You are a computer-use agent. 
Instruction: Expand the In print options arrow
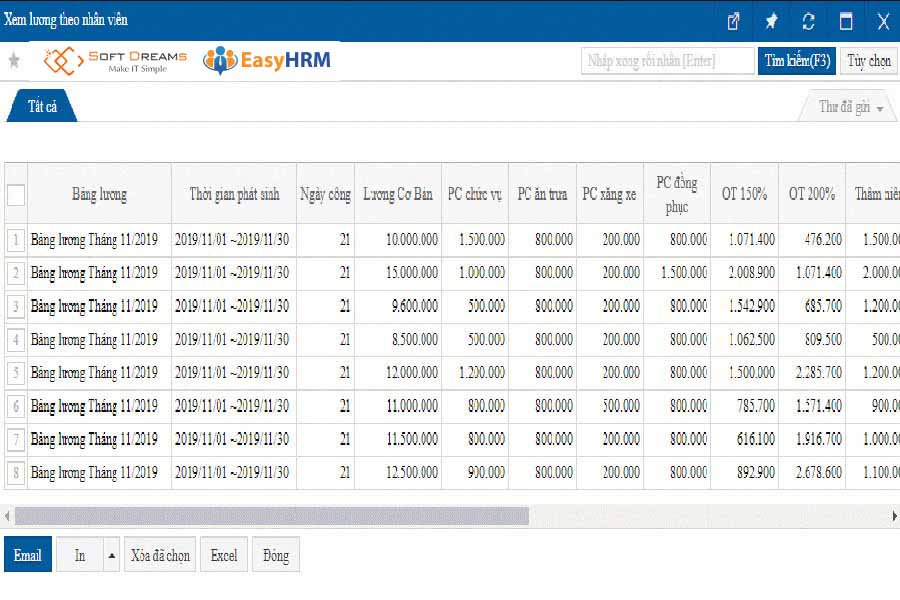pos(112,556)
